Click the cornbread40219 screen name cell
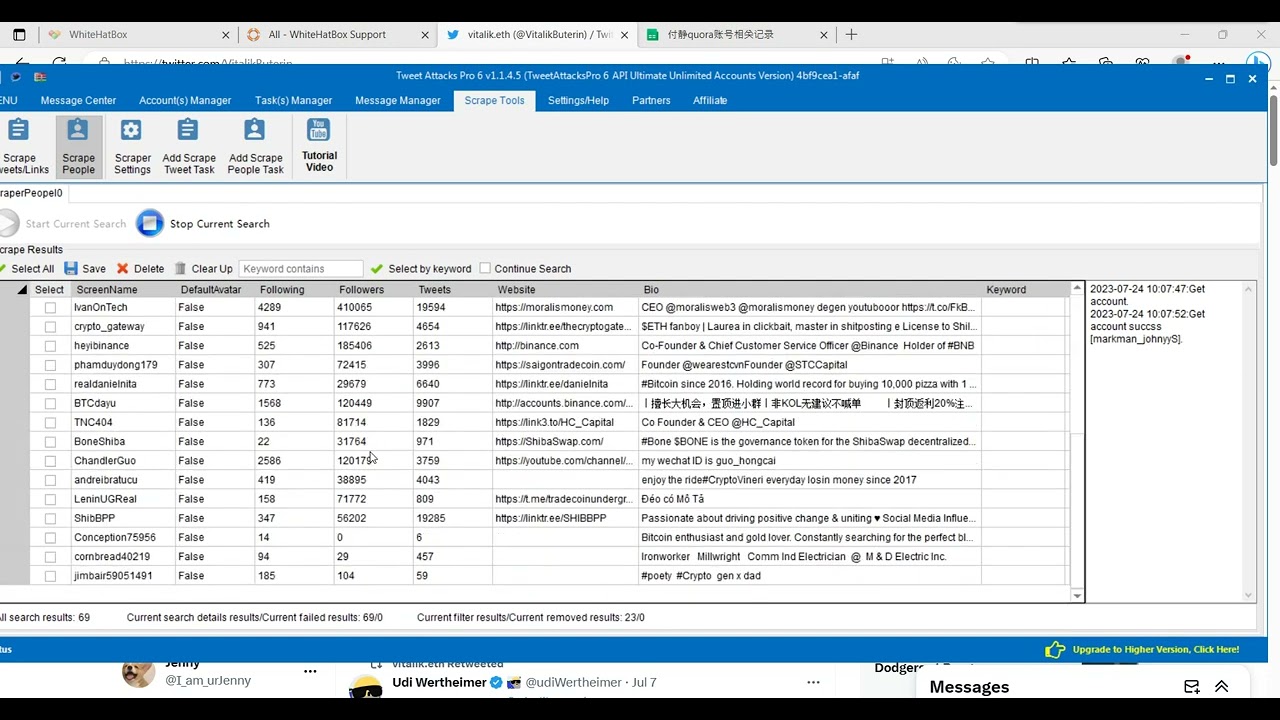Viewport: 1280px width, 720px height. (123, 557)
